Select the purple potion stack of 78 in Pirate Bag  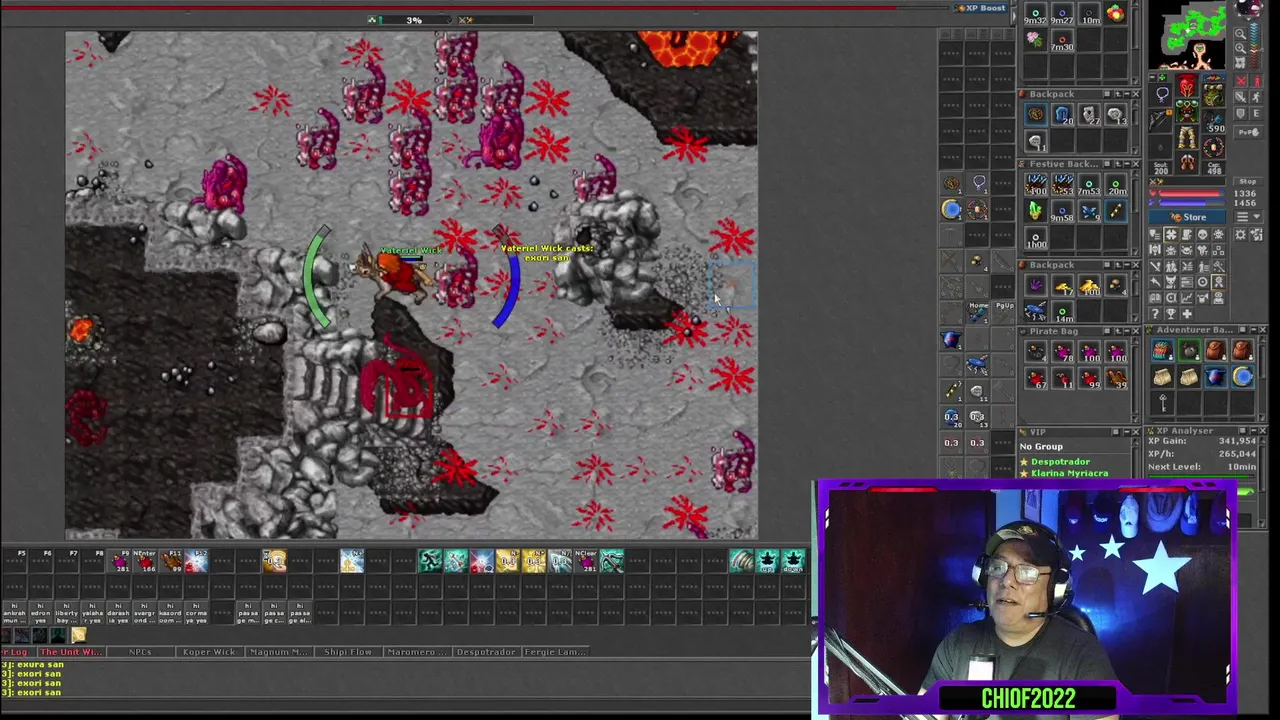point(1062,350)
